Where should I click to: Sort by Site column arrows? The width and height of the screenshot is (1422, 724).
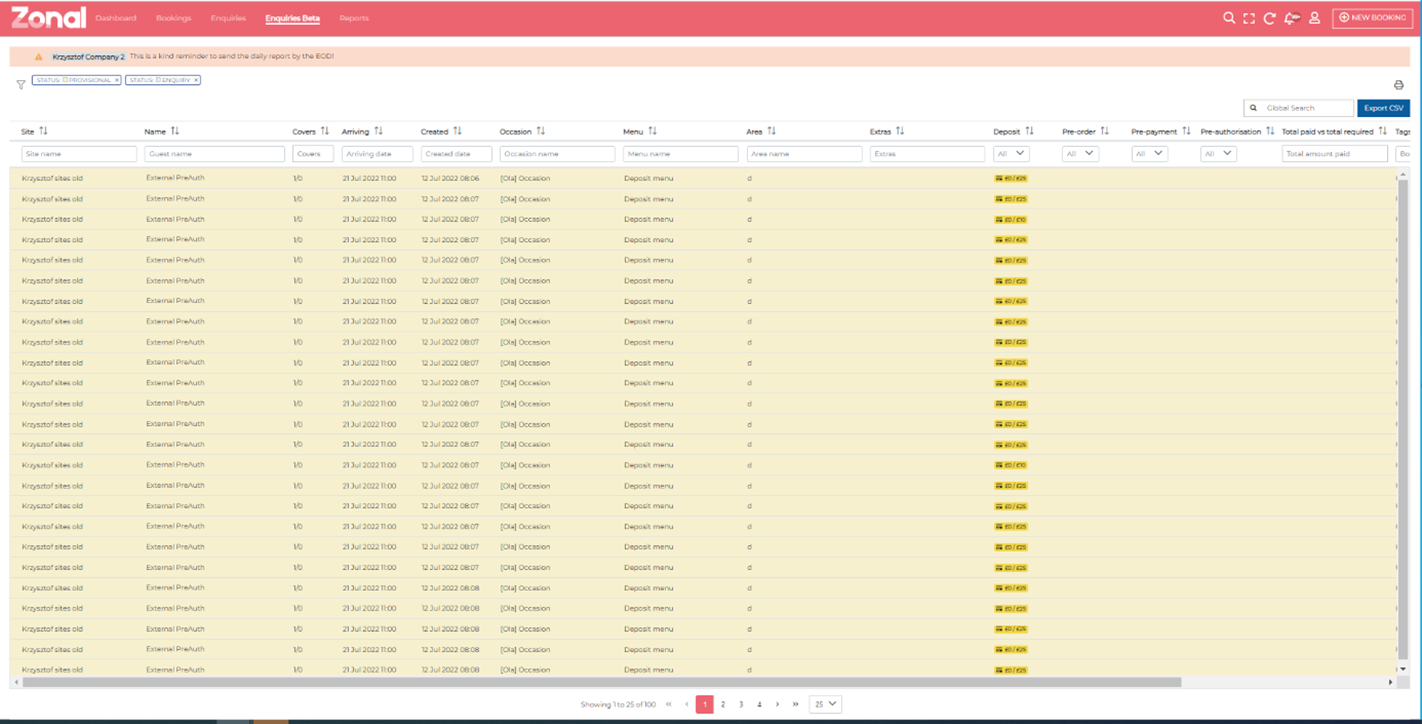43,131
